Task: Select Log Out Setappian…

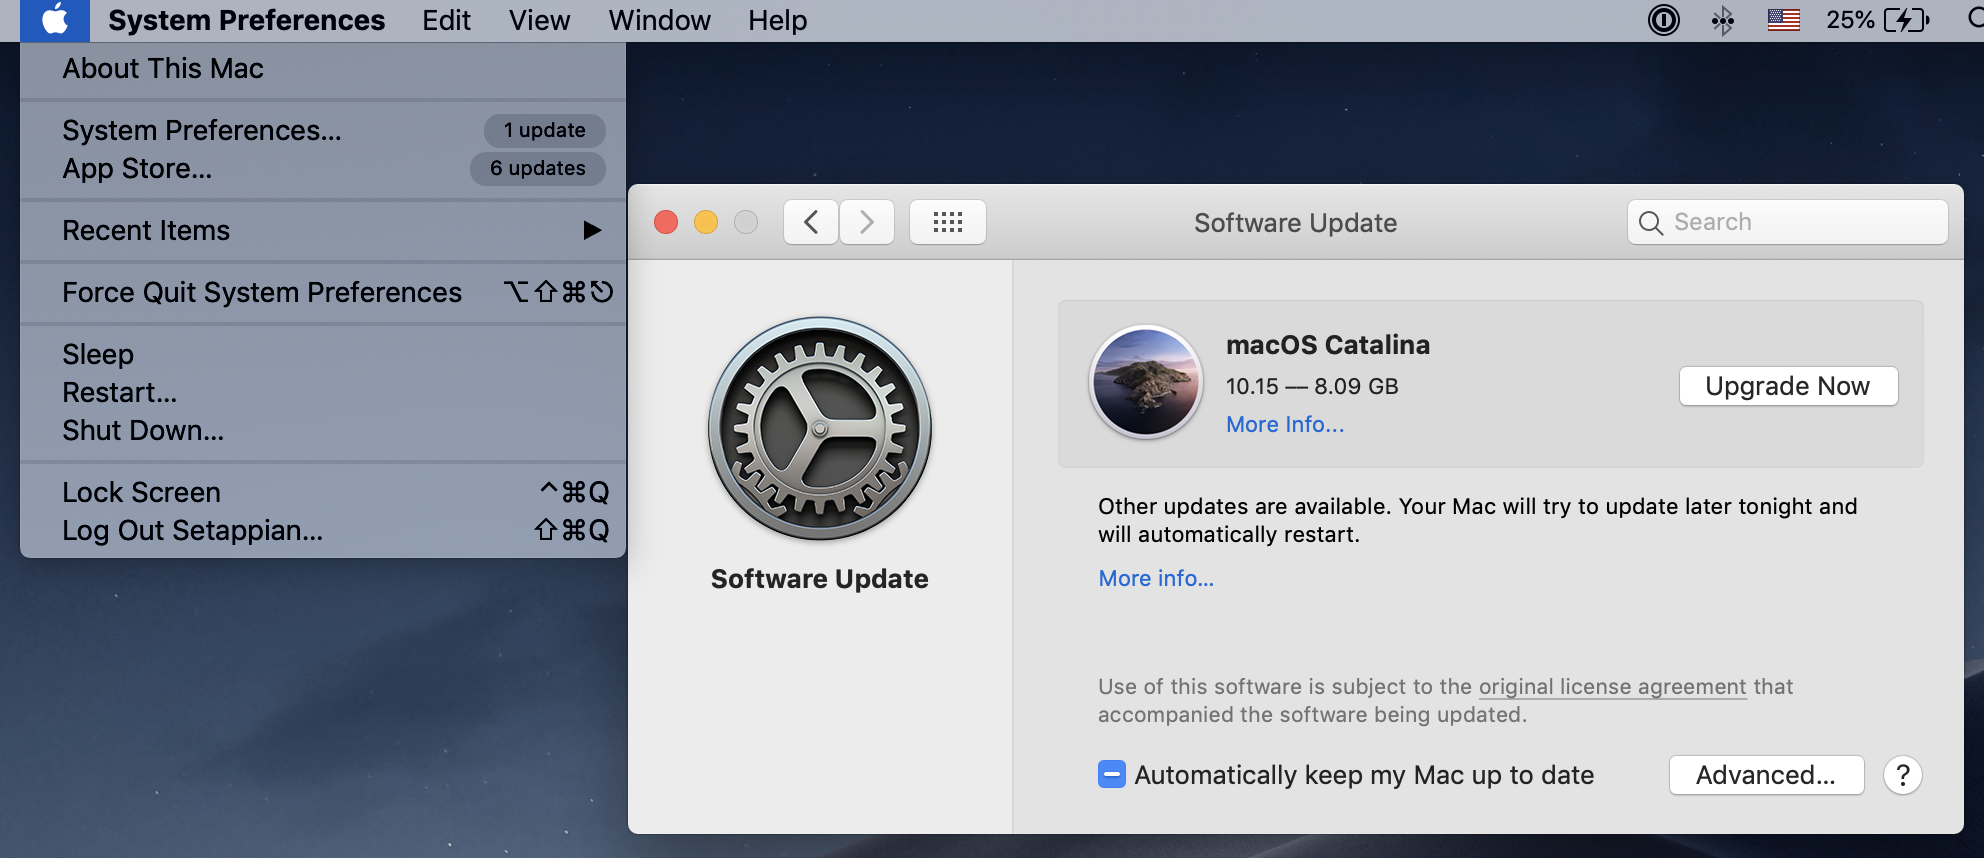Action: click(323, 531)
